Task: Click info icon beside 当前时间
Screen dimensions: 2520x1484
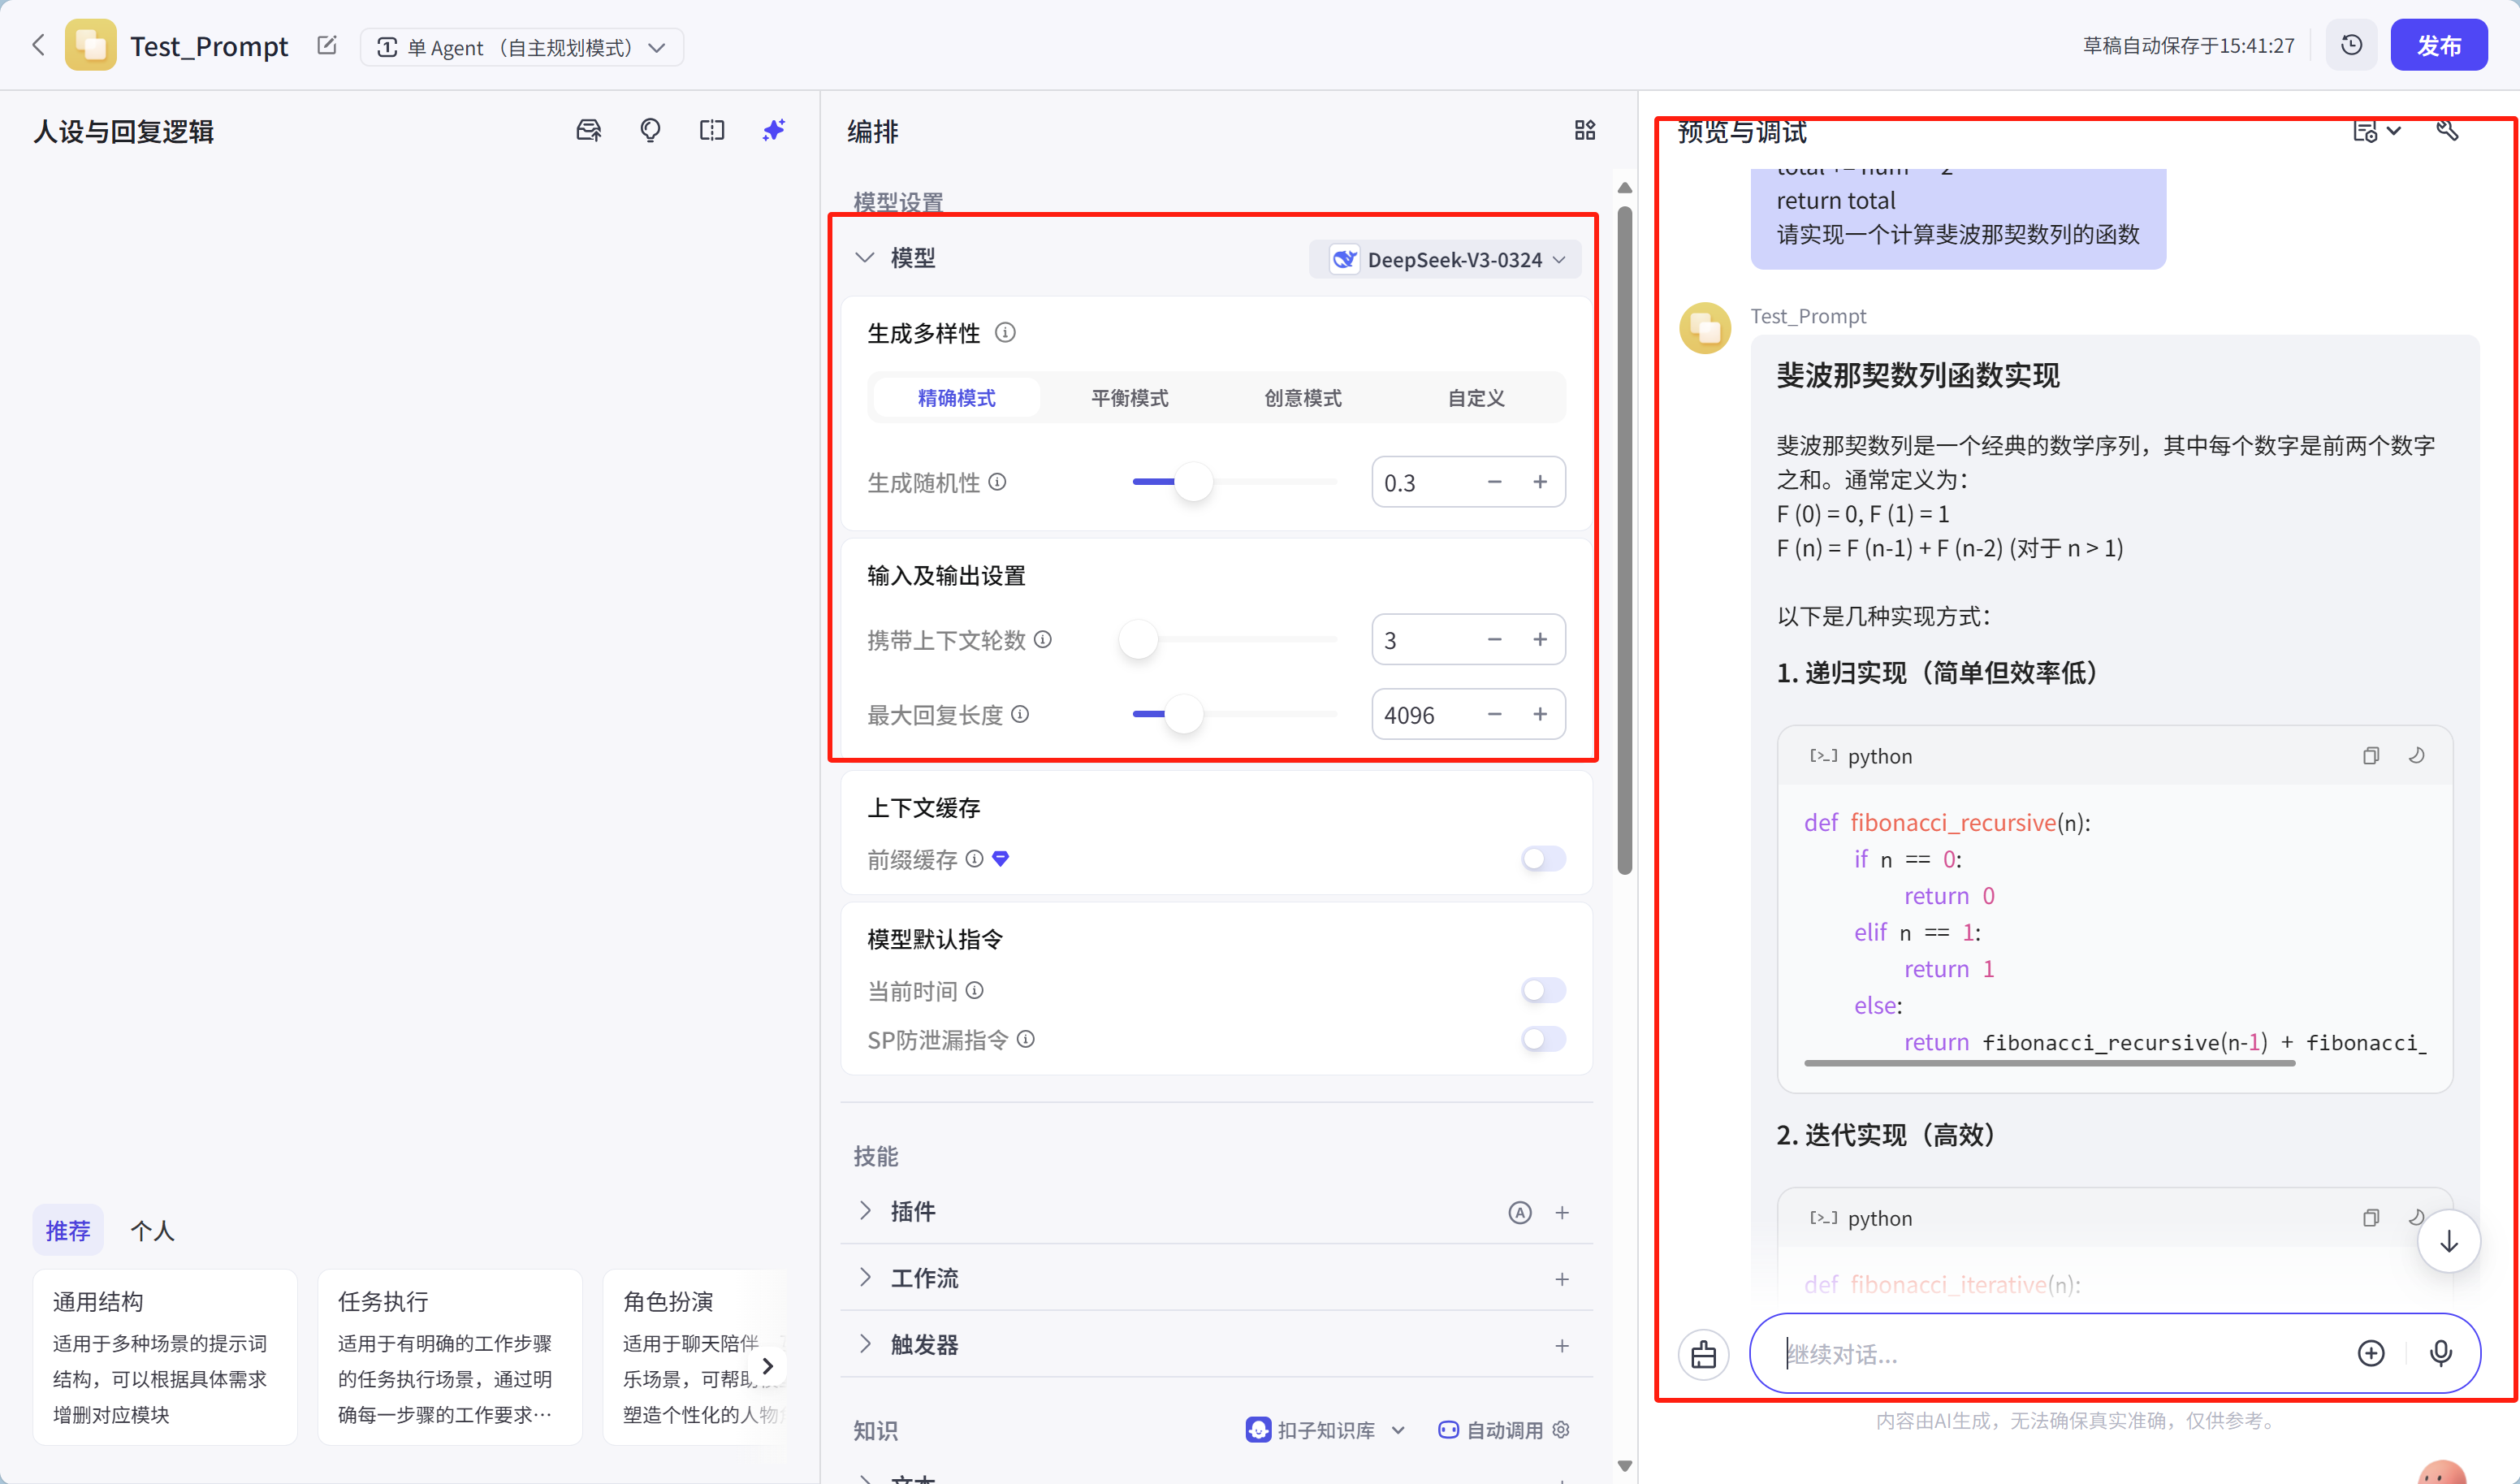Action: pyautogui.click(x=974, y=990)
